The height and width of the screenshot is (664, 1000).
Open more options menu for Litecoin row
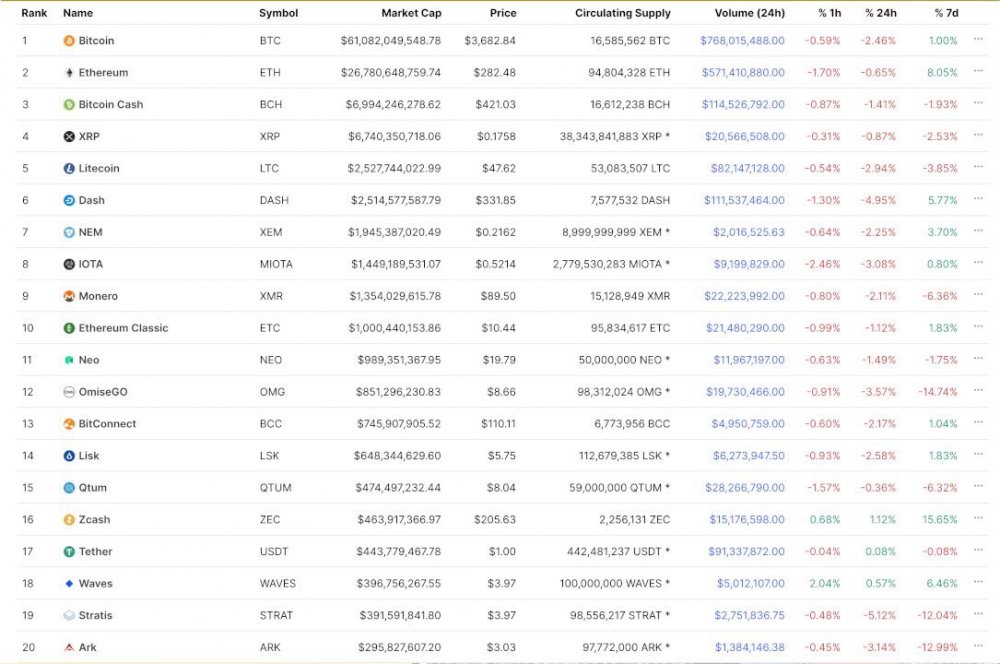coord(978,166)
